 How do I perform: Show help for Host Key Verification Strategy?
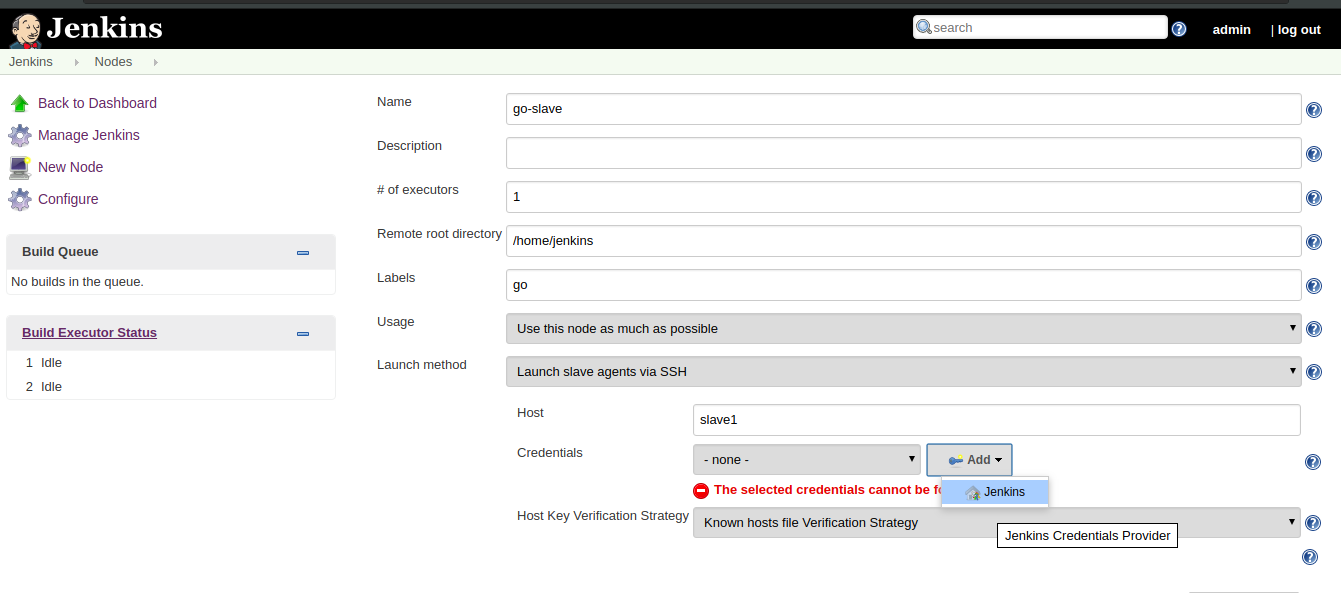tap(1314, 523)
